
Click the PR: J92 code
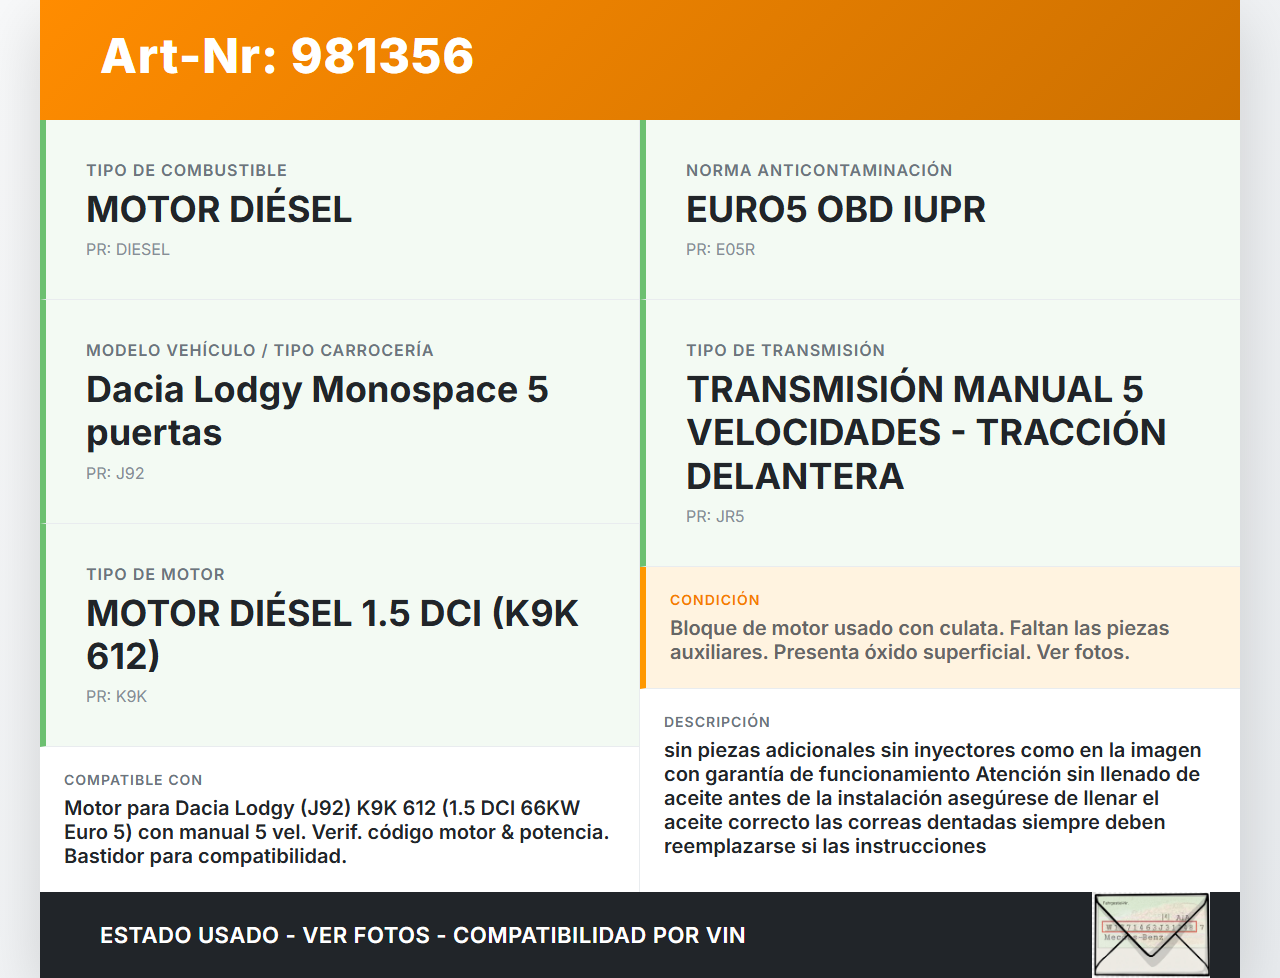click(115, 474)
